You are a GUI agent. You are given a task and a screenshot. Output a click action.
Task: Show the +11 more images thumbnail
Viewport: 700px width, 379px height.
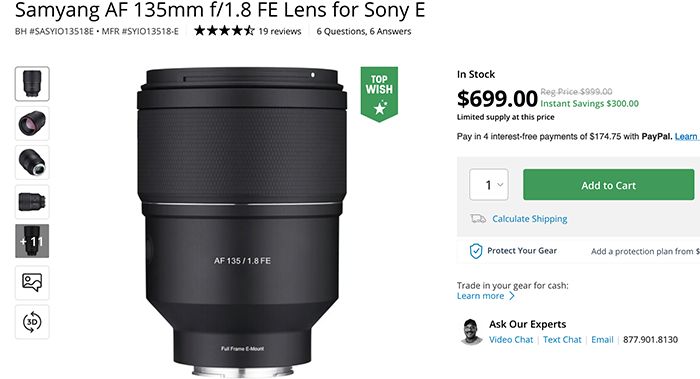coord(32,241)
